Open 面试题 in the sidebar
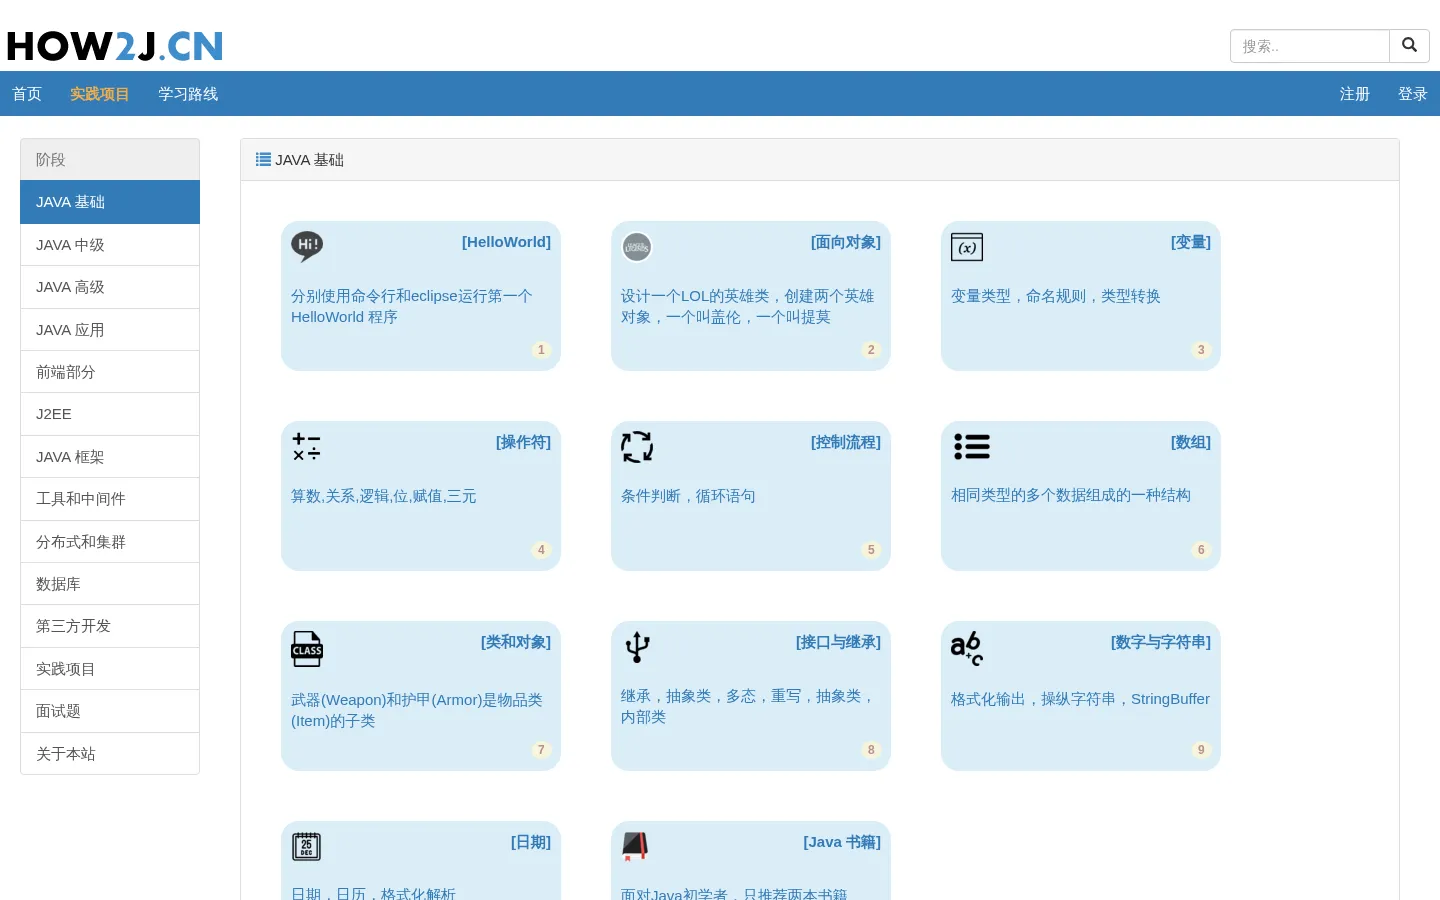1440x900 pixels. coord(110,711)
